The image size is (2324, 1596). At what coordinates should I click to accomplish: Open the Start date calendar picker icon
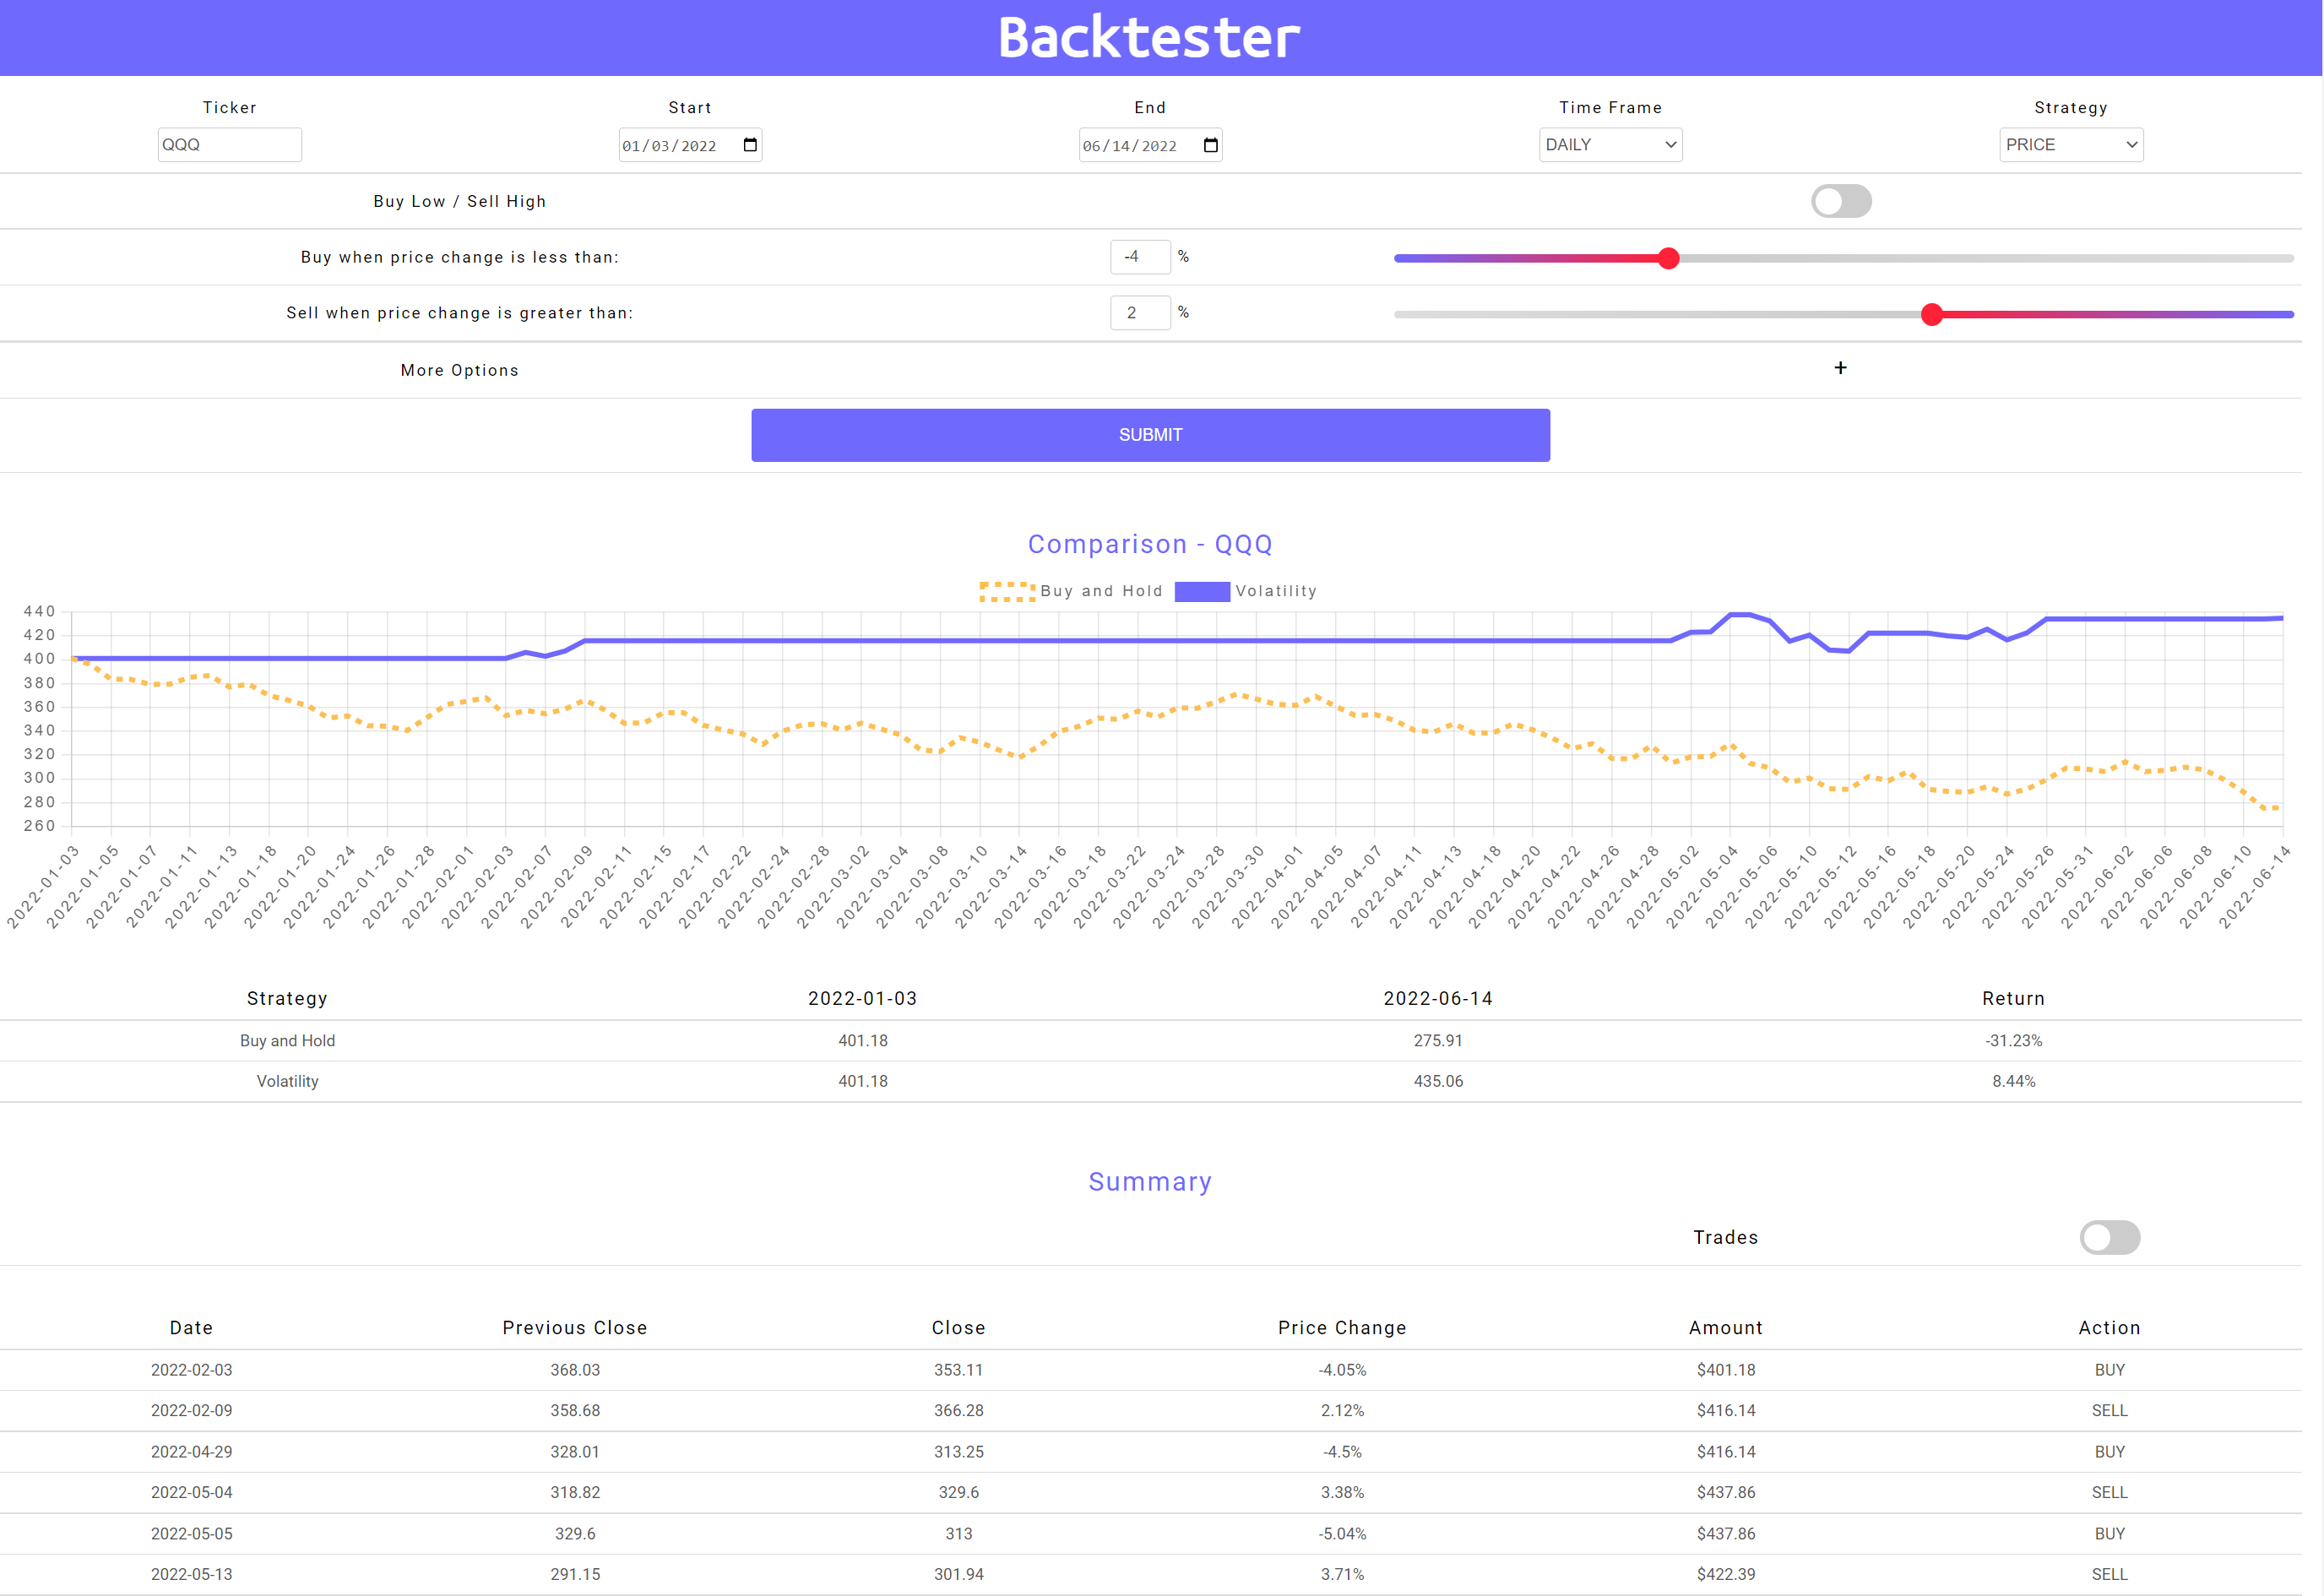click(x=750, y=145)
